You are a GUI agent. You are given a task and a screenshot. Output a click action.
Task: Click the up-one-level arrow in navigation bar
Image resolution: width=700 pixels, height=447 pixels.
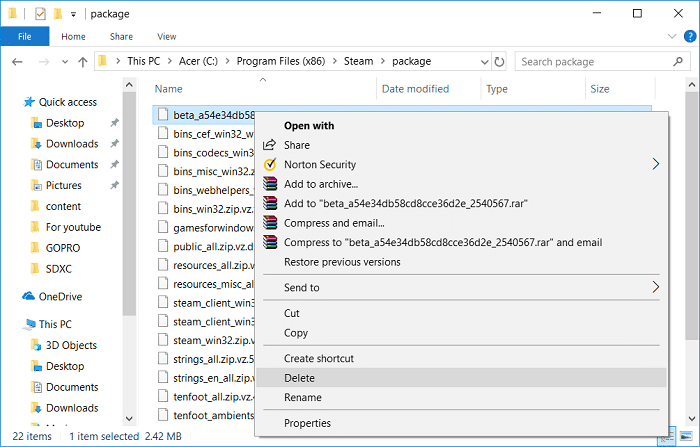pos(82,62)
